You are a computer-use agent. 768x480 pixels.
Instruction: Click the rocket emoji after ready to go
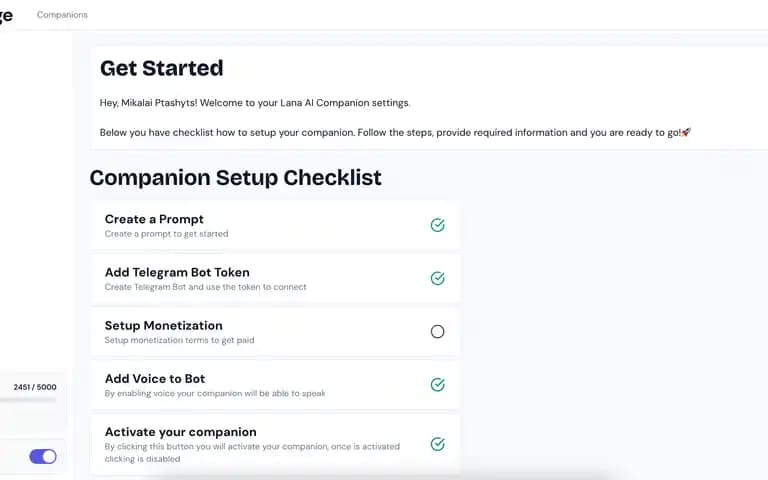pyautogui.click(x=686, y=132)
